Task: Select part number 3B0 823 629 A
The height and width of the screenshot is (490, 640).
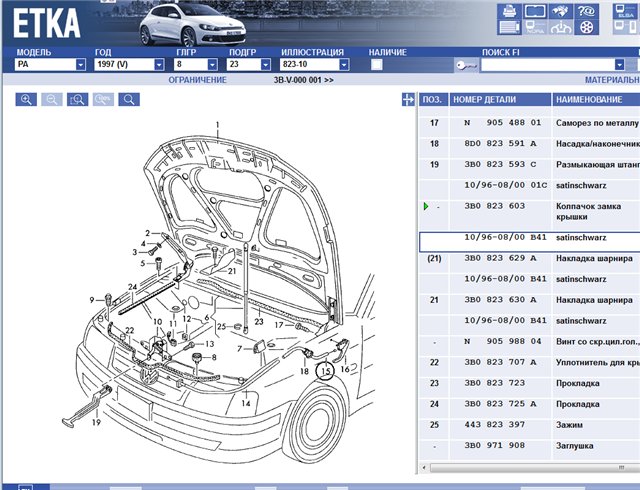Action: pyautogui.click(x=500, y=258)
